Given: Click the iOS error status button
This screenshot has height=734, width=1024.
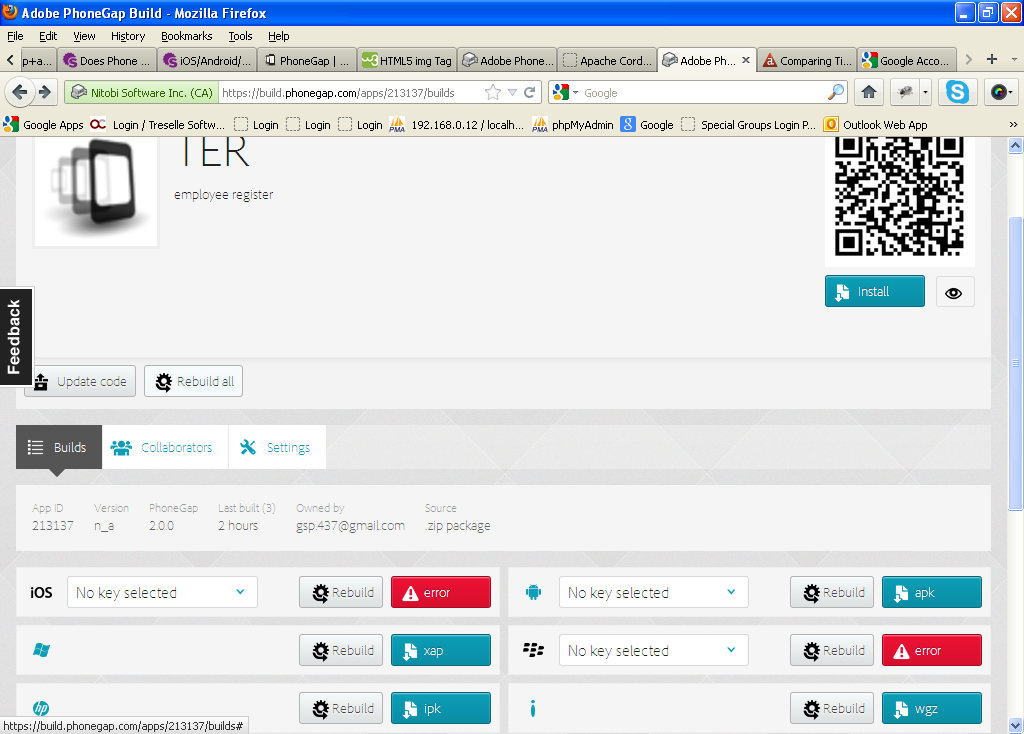Looking at the screenshot, I should tap(440, 593).
